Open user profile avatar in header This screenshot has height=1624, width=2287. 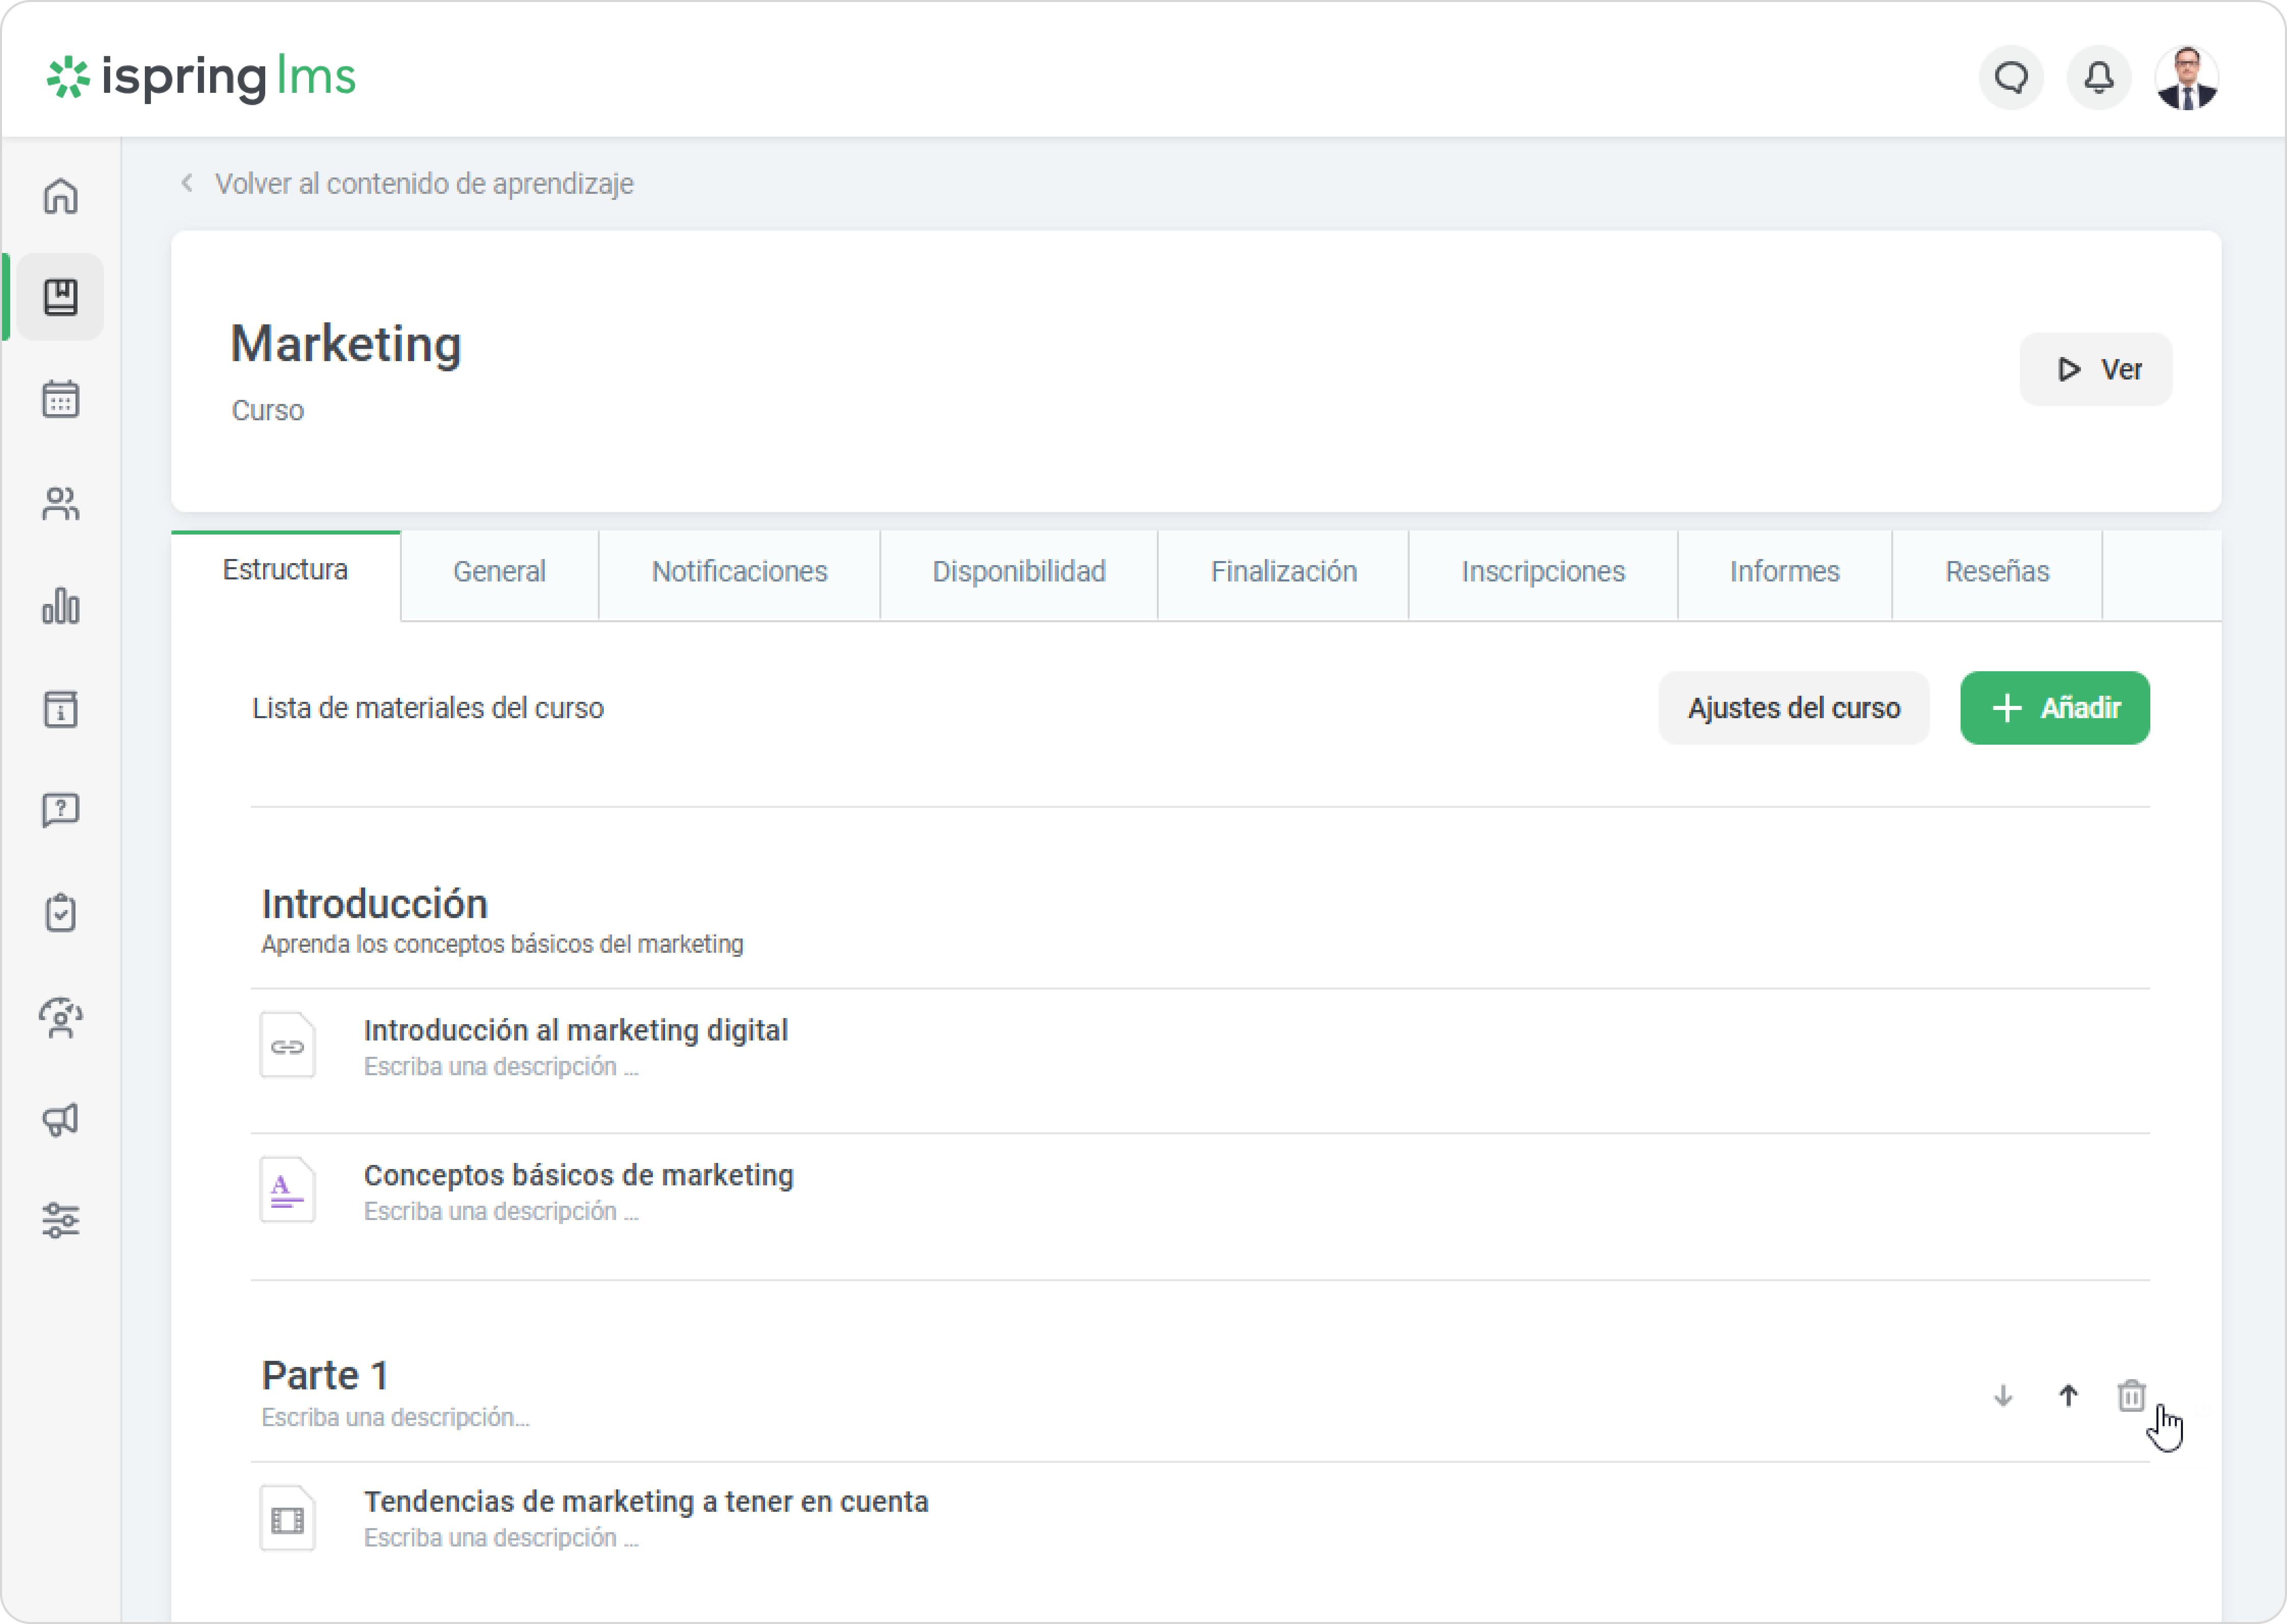coord(2187,77)
